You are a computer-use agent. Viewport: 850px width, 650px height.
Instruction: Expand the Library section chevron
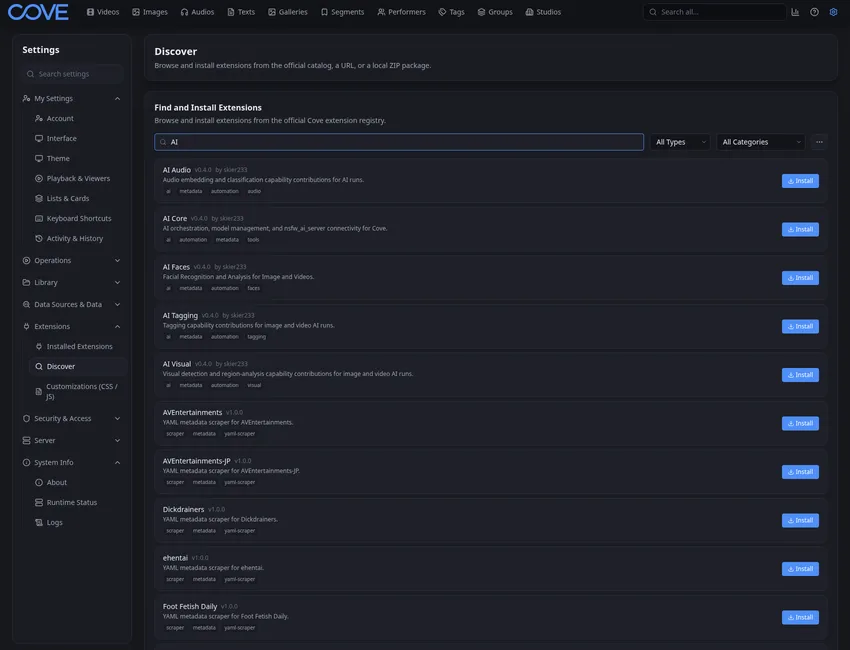point(117,282)
